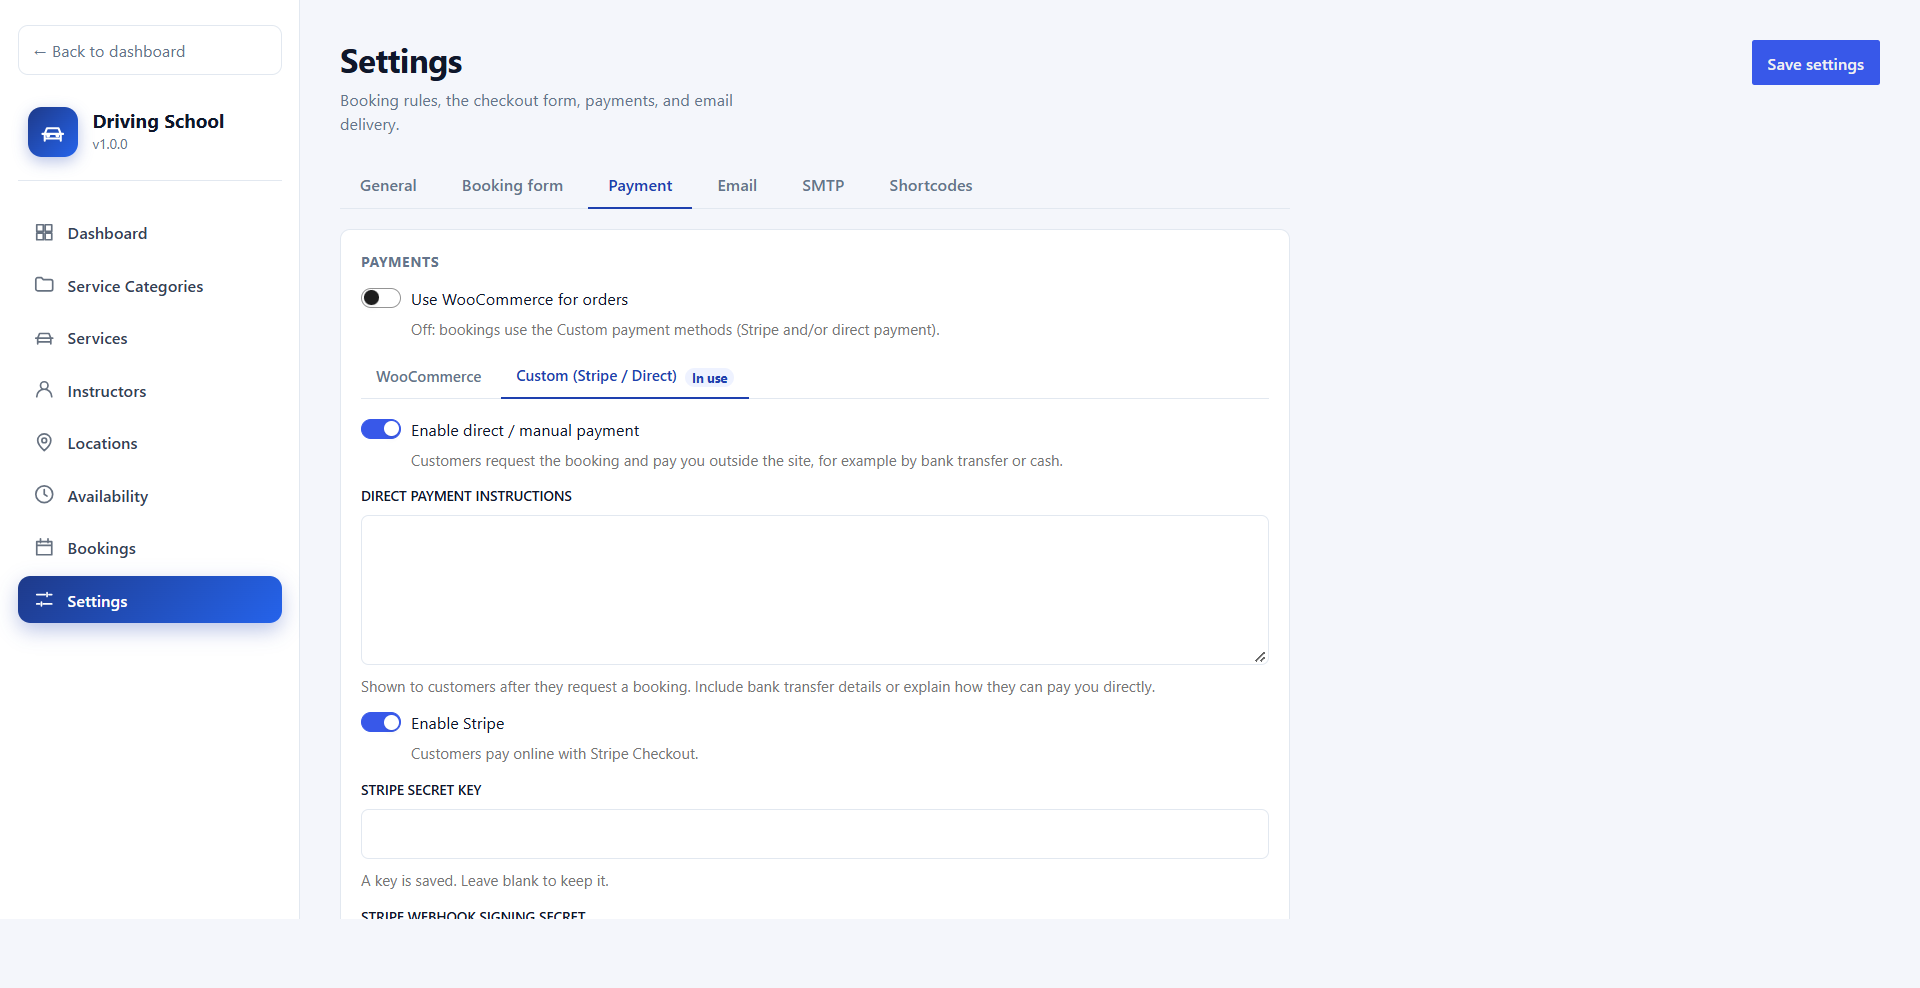The height and width of the screenshot is (988, 1920).
Task: Select the Payment tab
Action: 640,185
